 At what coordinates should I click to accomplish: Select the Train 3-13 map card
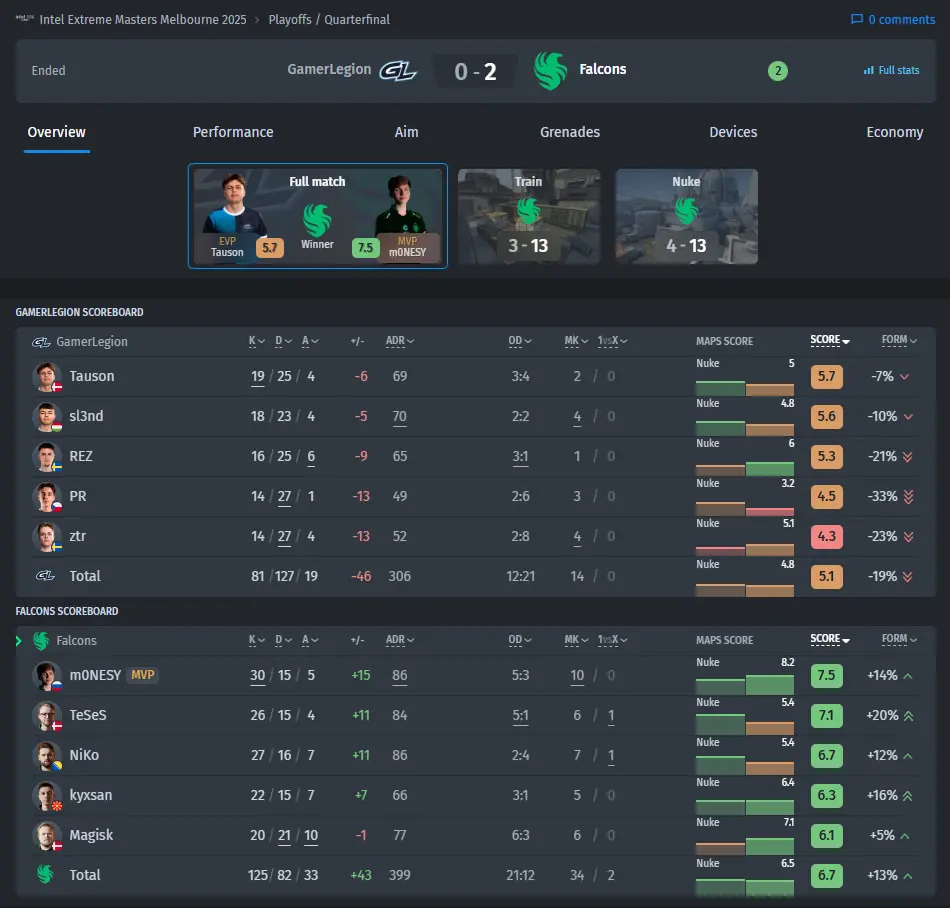[x=529, y=216]
